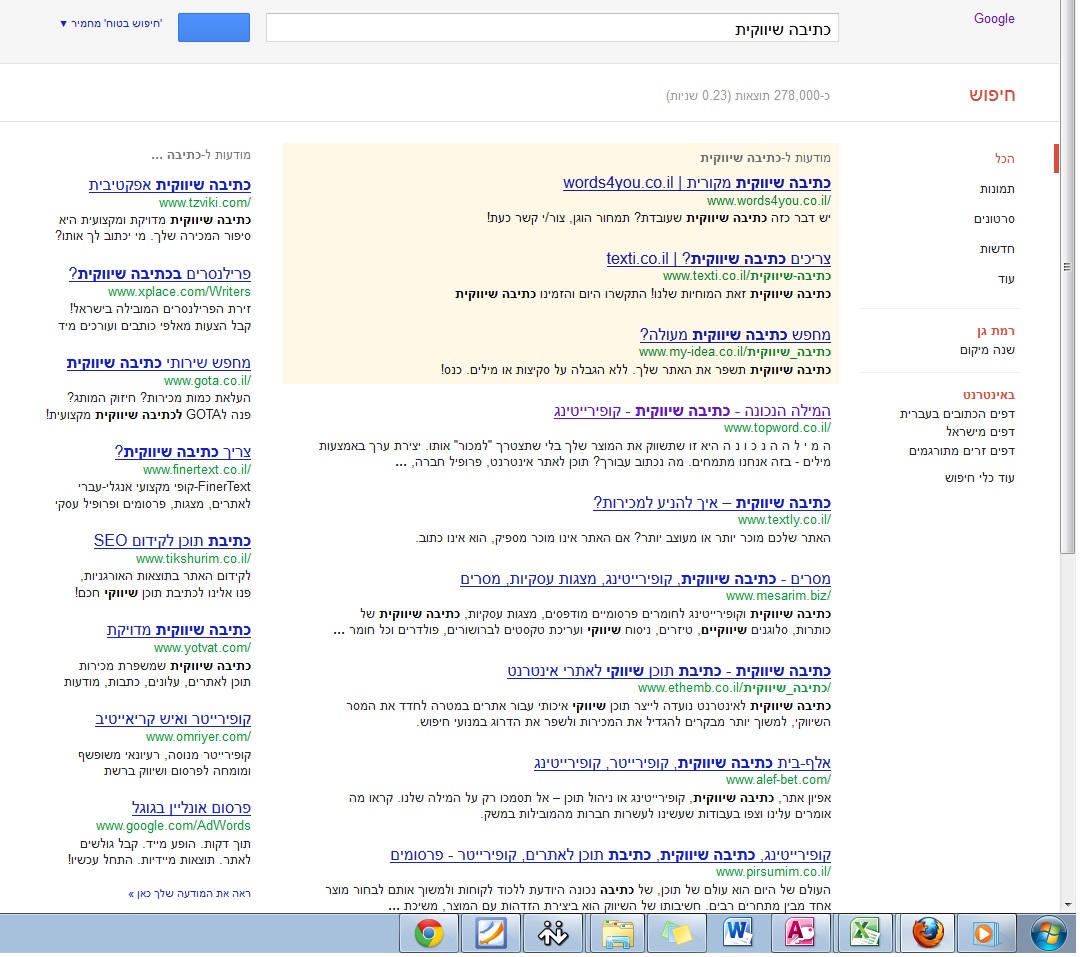Open 'מחפש שירותי כתיבה שיווקית' side ad
Image resolution: width=1080 pixels, height=957 pixels.
coord(158,363)
